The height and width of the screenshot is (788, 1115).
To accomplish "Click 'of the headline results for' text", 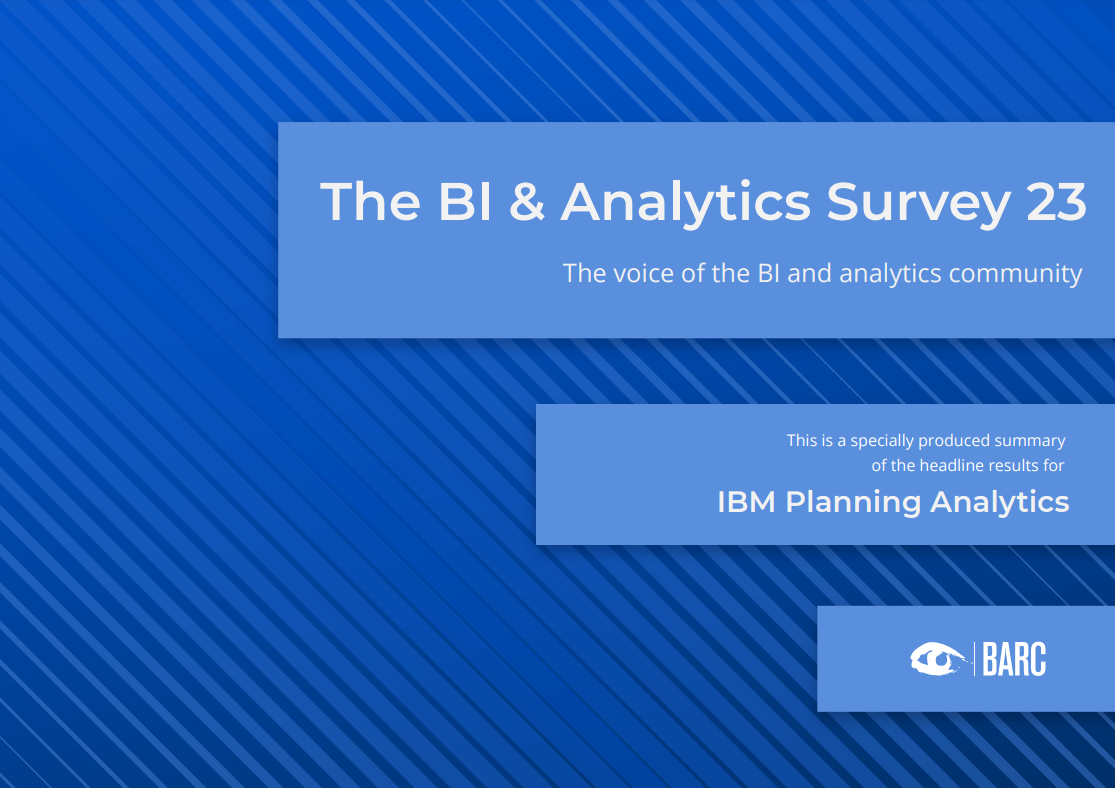I will click(x=968, y=465).
